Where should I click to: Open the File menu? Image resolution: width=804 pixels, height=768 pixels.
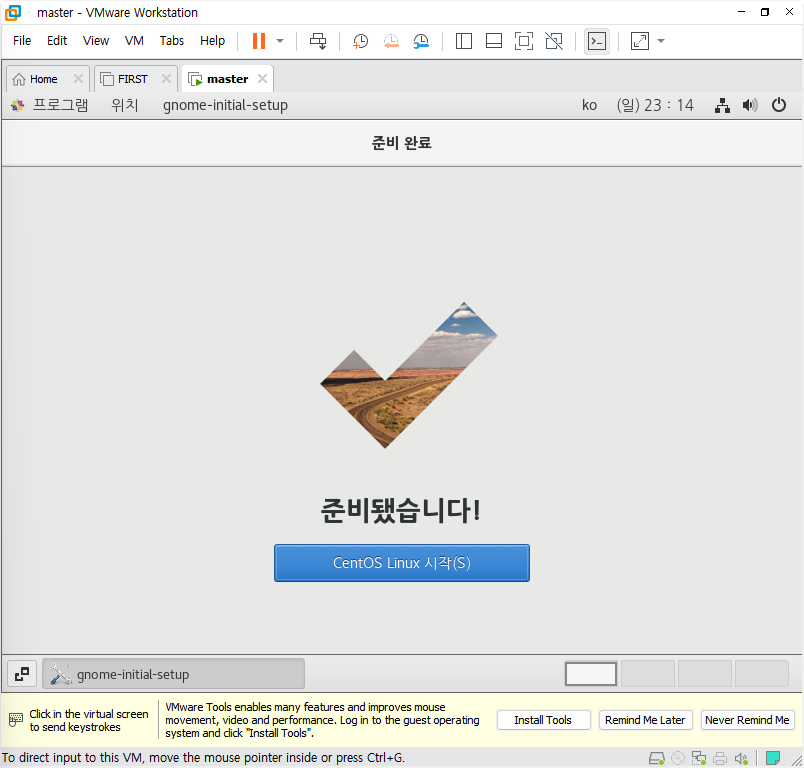(x=22, y=41)
